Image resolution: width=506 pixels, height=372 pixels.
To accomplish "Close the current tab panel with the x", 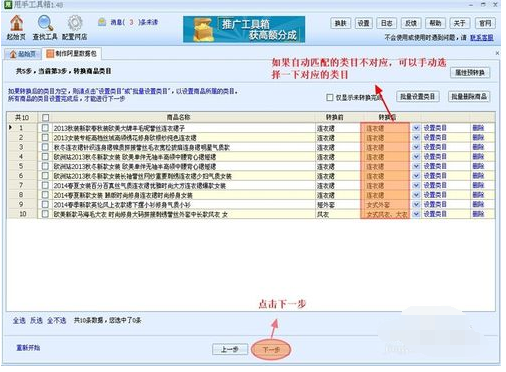I will click(497, 53).
